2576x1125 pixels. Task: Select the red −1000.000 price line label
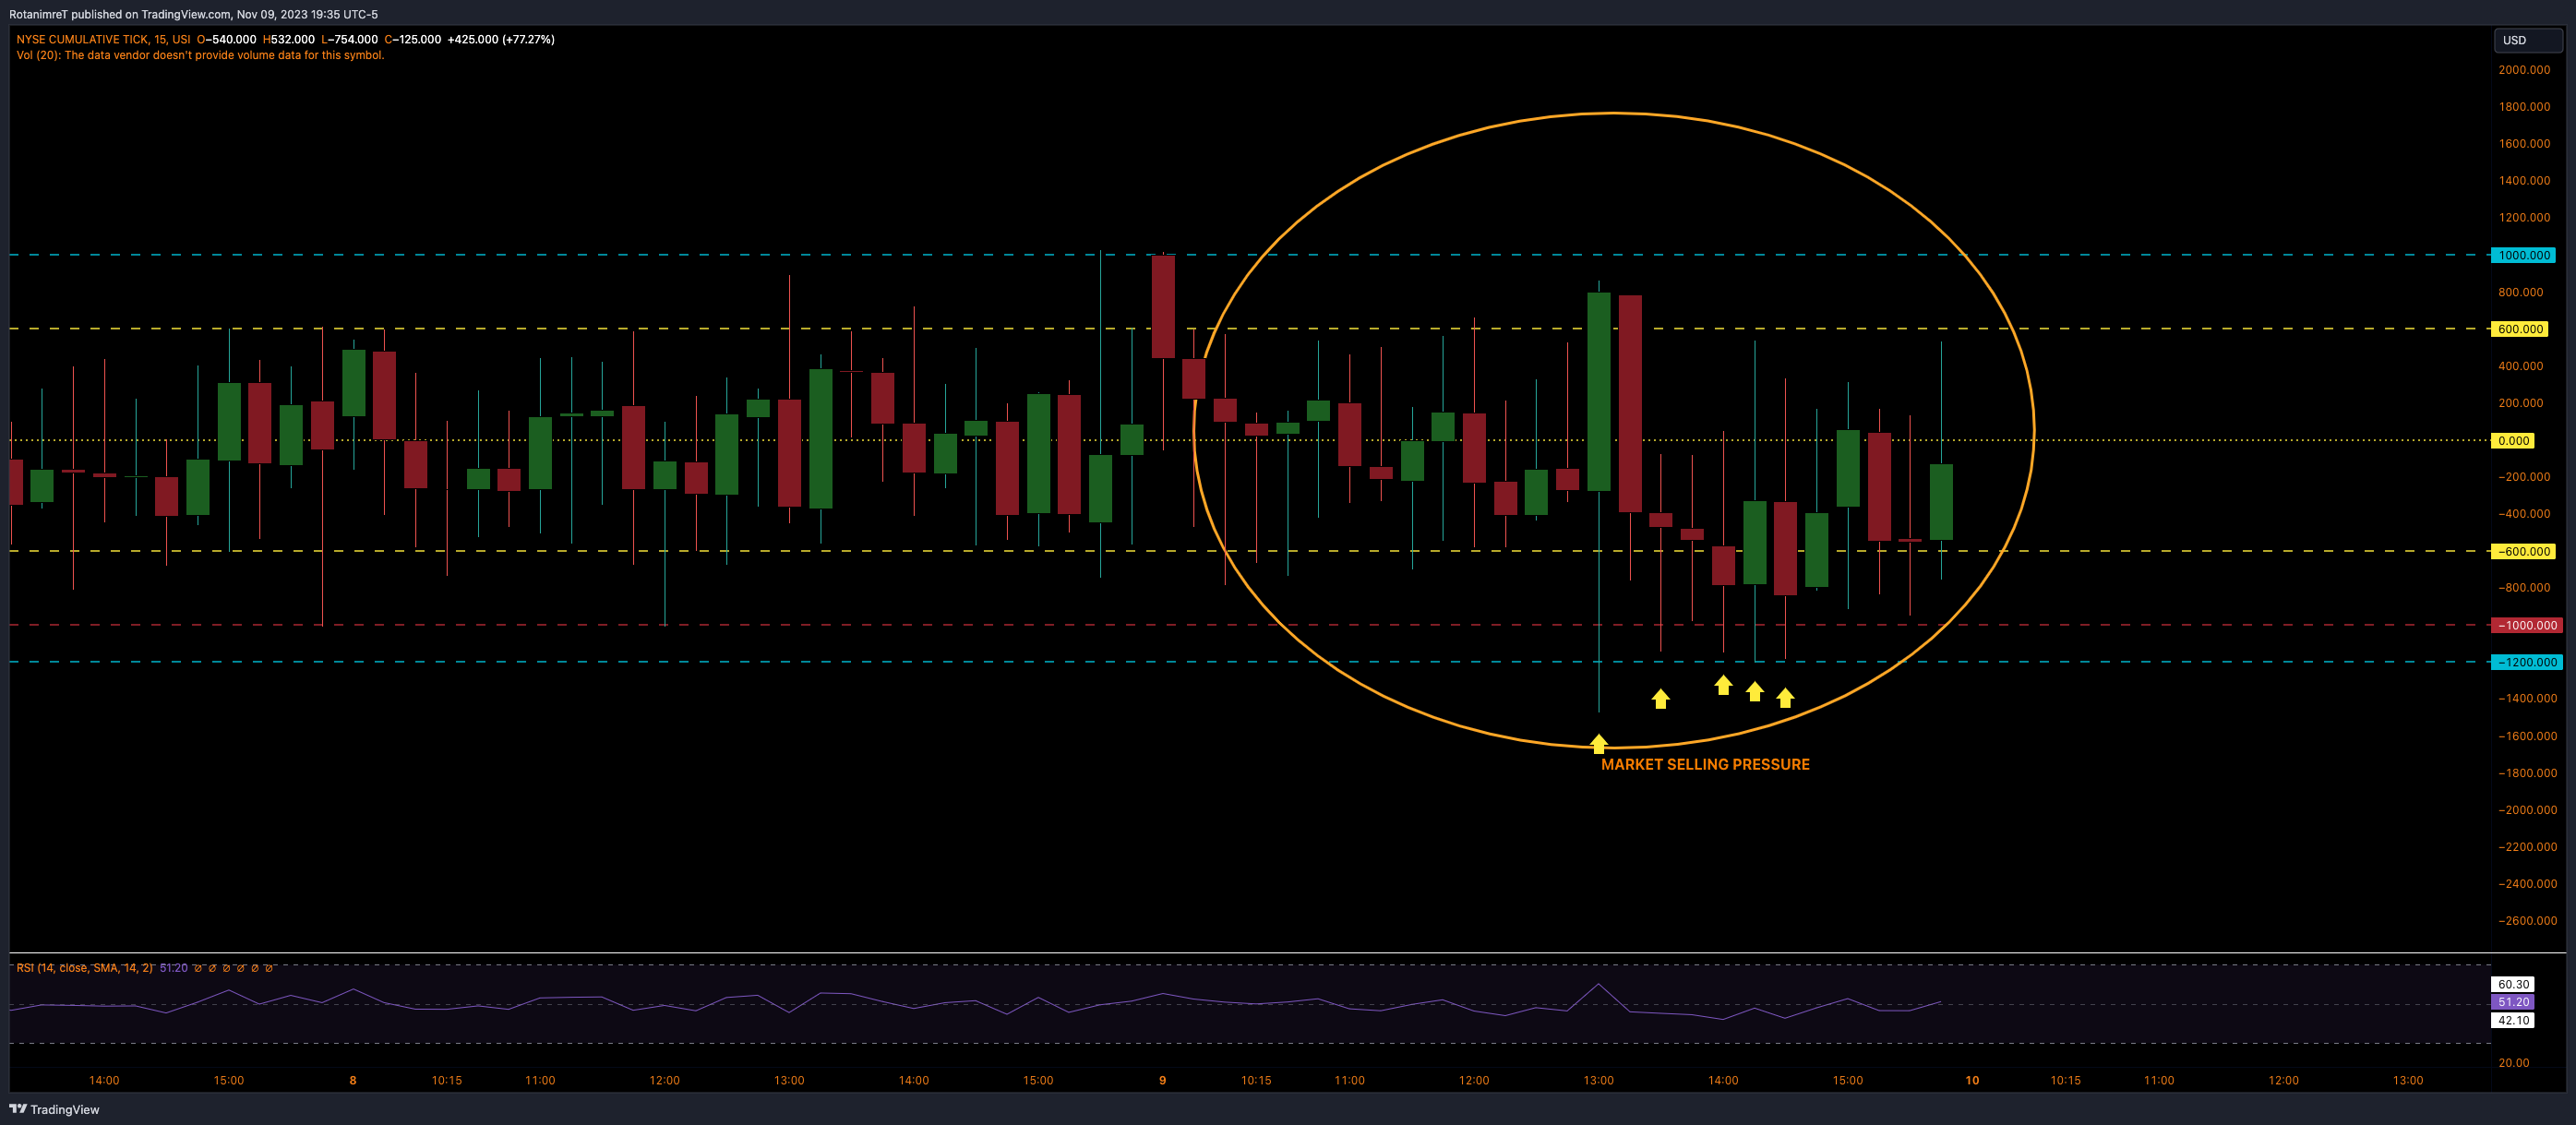tap(2526, 625)
